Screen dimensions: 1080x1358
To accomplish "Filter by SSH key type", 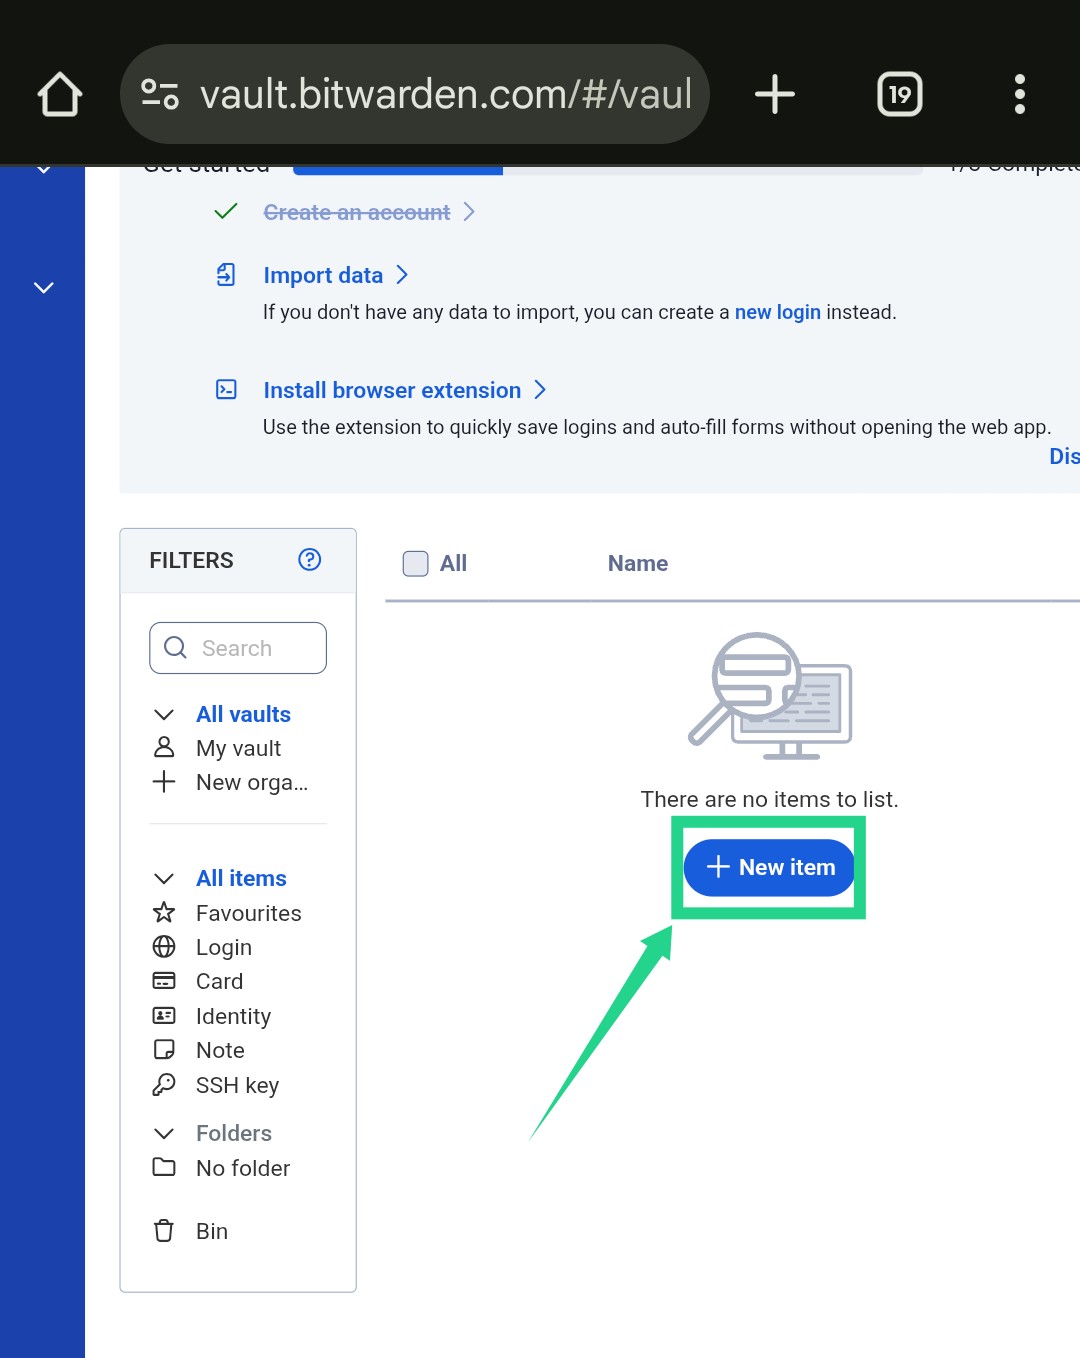I will click(237, 1085).
